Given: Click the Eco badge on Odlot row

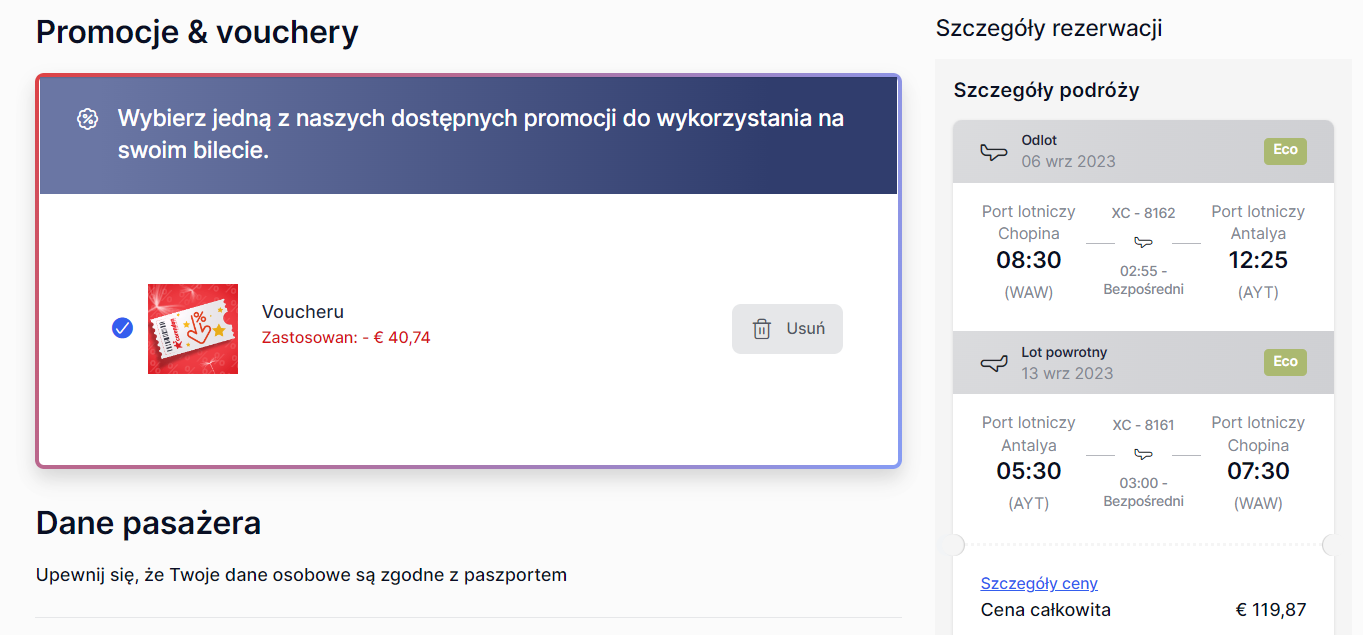Looking at the screenshot, I should pyautogui.click(x=1285, y=151).
